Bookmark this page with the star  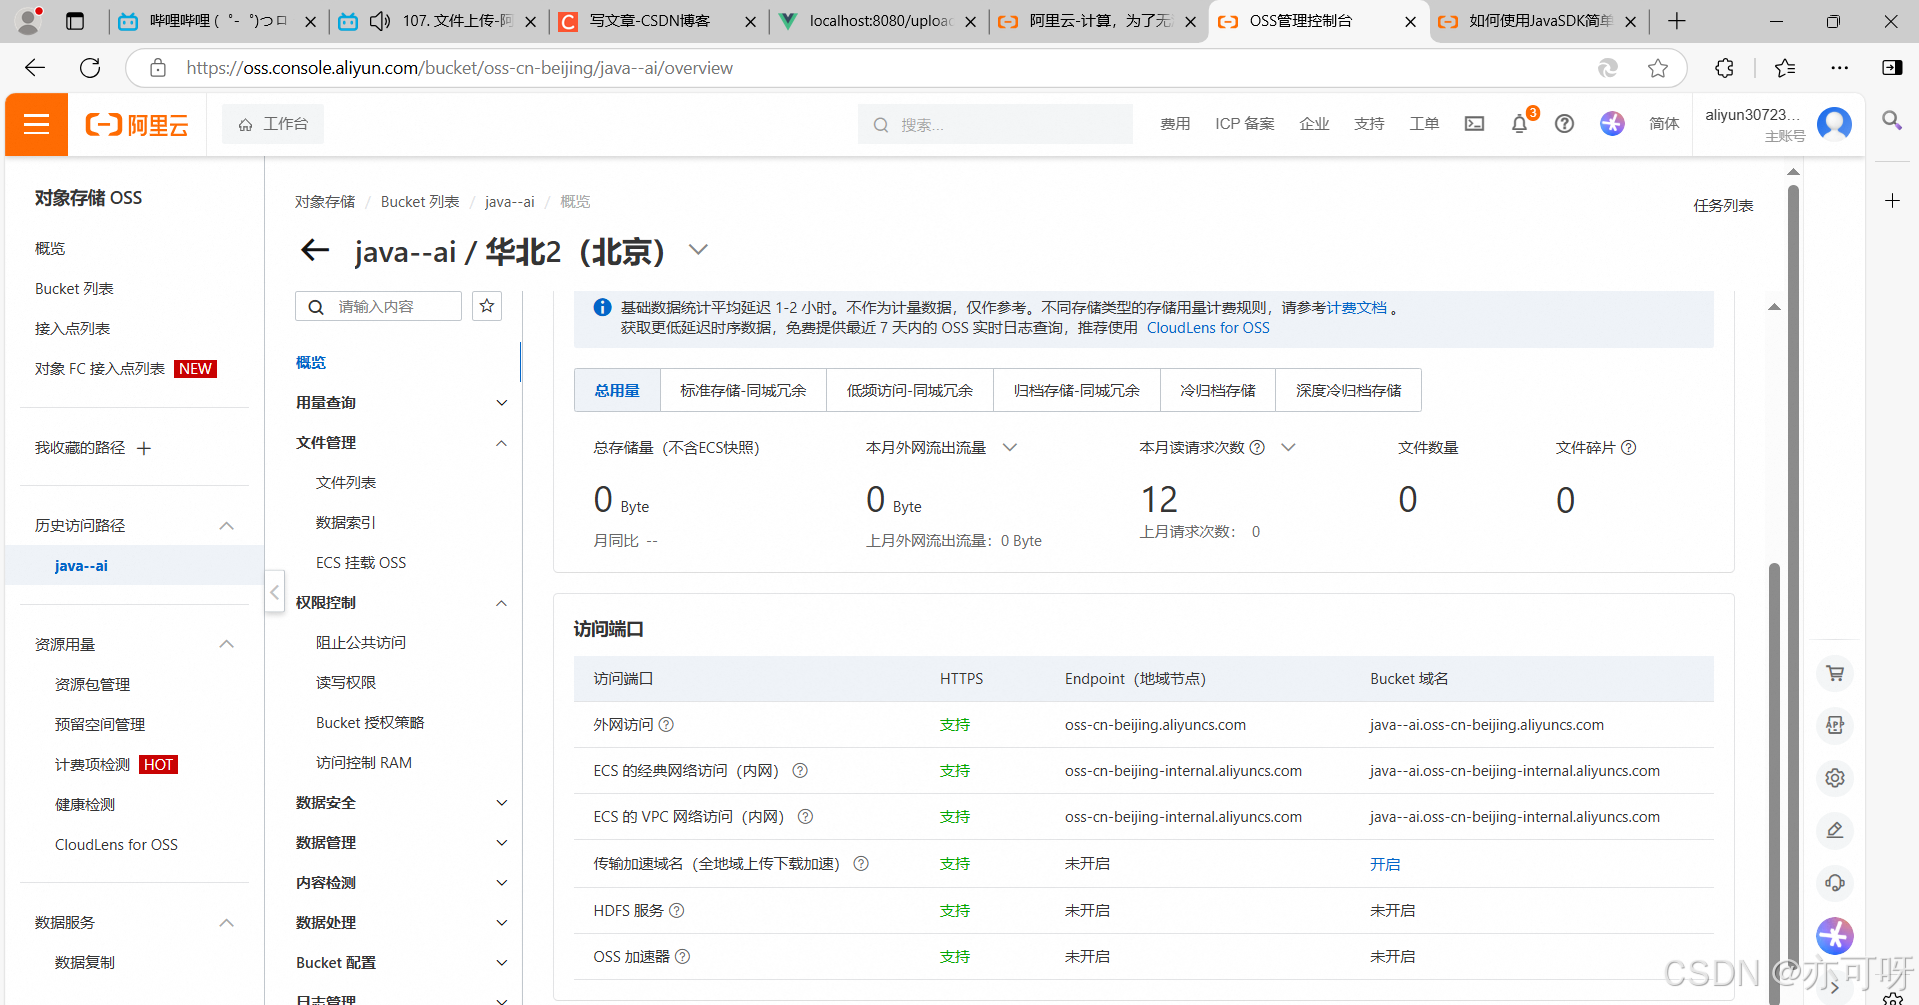[x=1658, y=68]
